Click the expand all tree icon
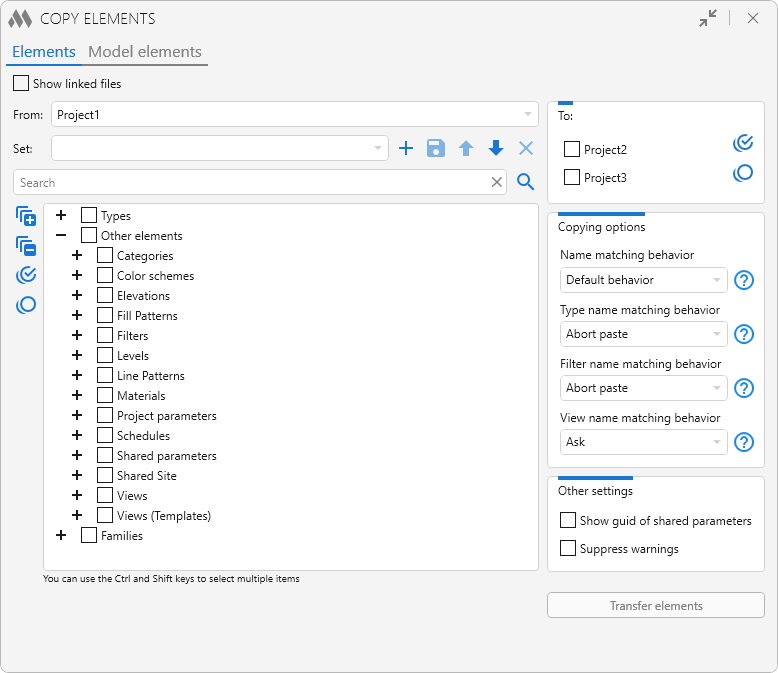Viewport: 778px width, 673px height. point(26,217)
